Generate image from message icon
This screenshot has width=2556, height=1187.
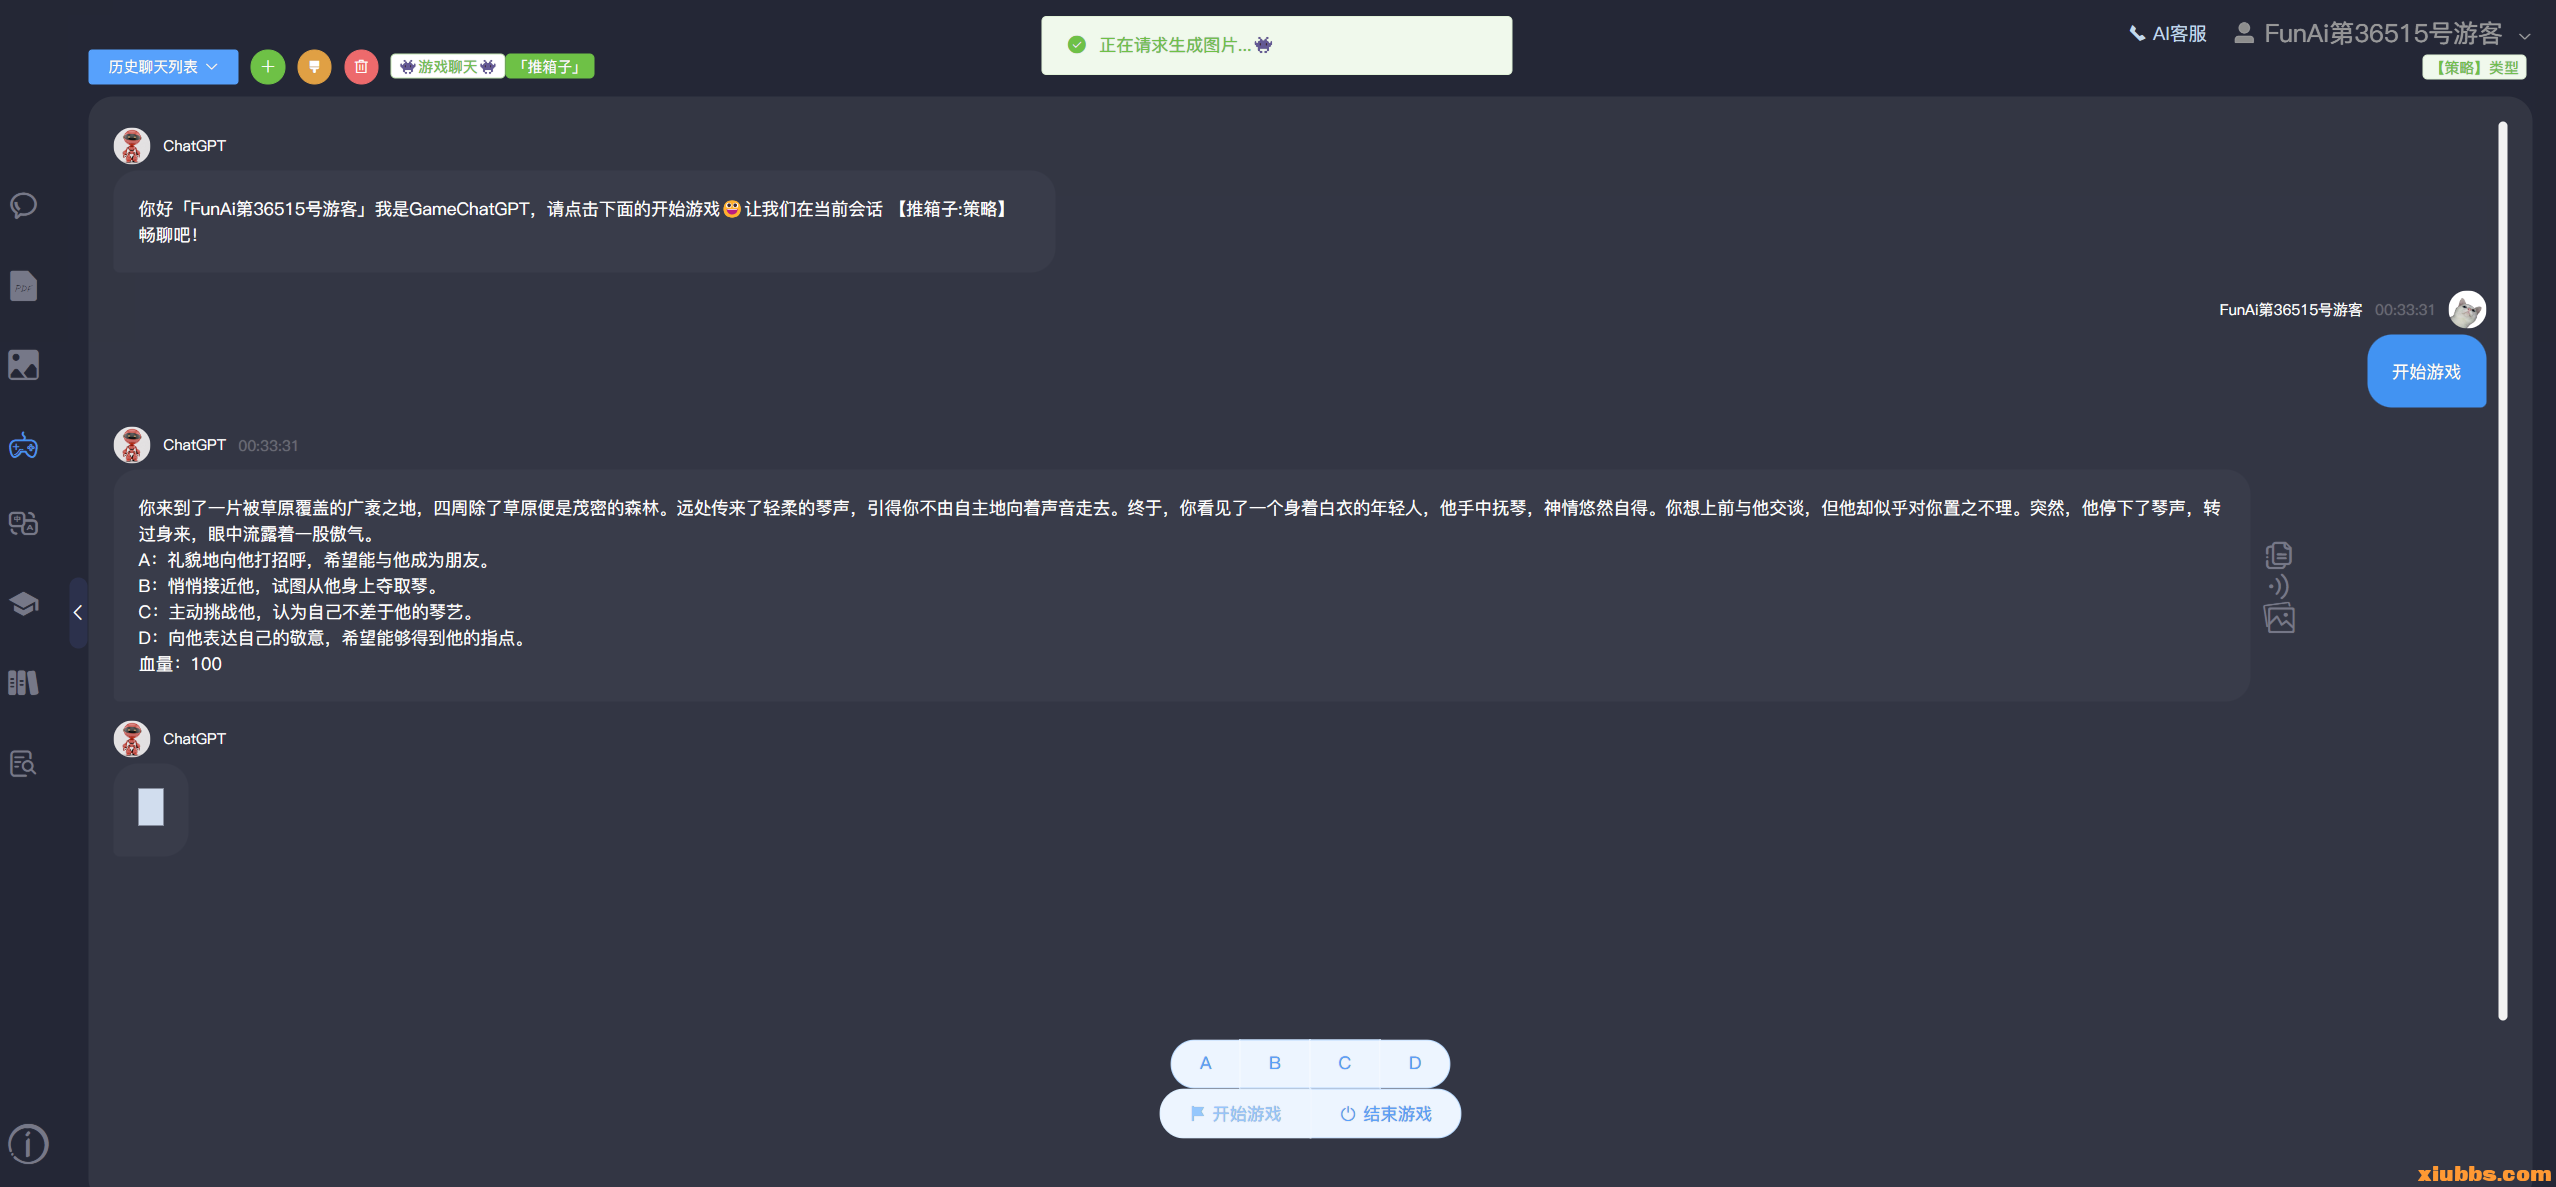2279,618
